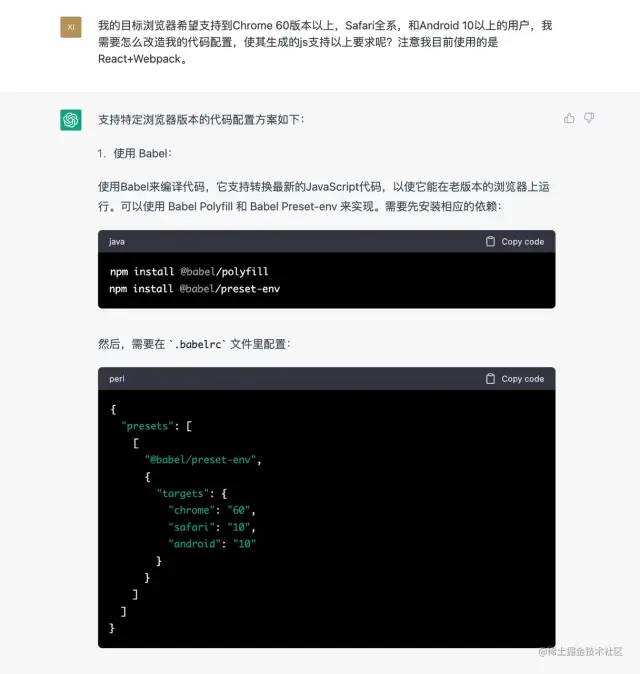Click the java language label
Screen dimensions: 640x674
click(117, 242)
